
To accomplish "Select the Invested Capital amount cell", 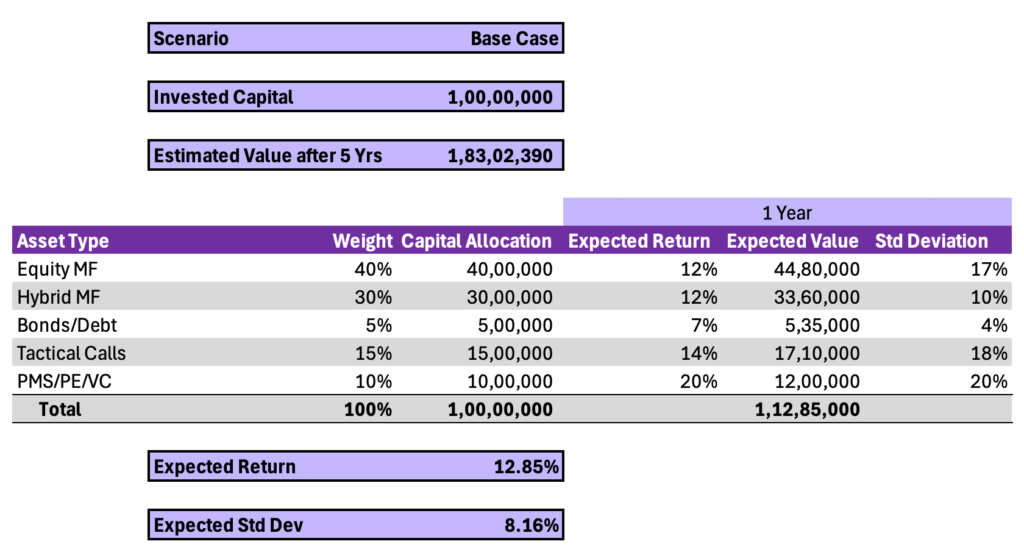I will [500, 97].
